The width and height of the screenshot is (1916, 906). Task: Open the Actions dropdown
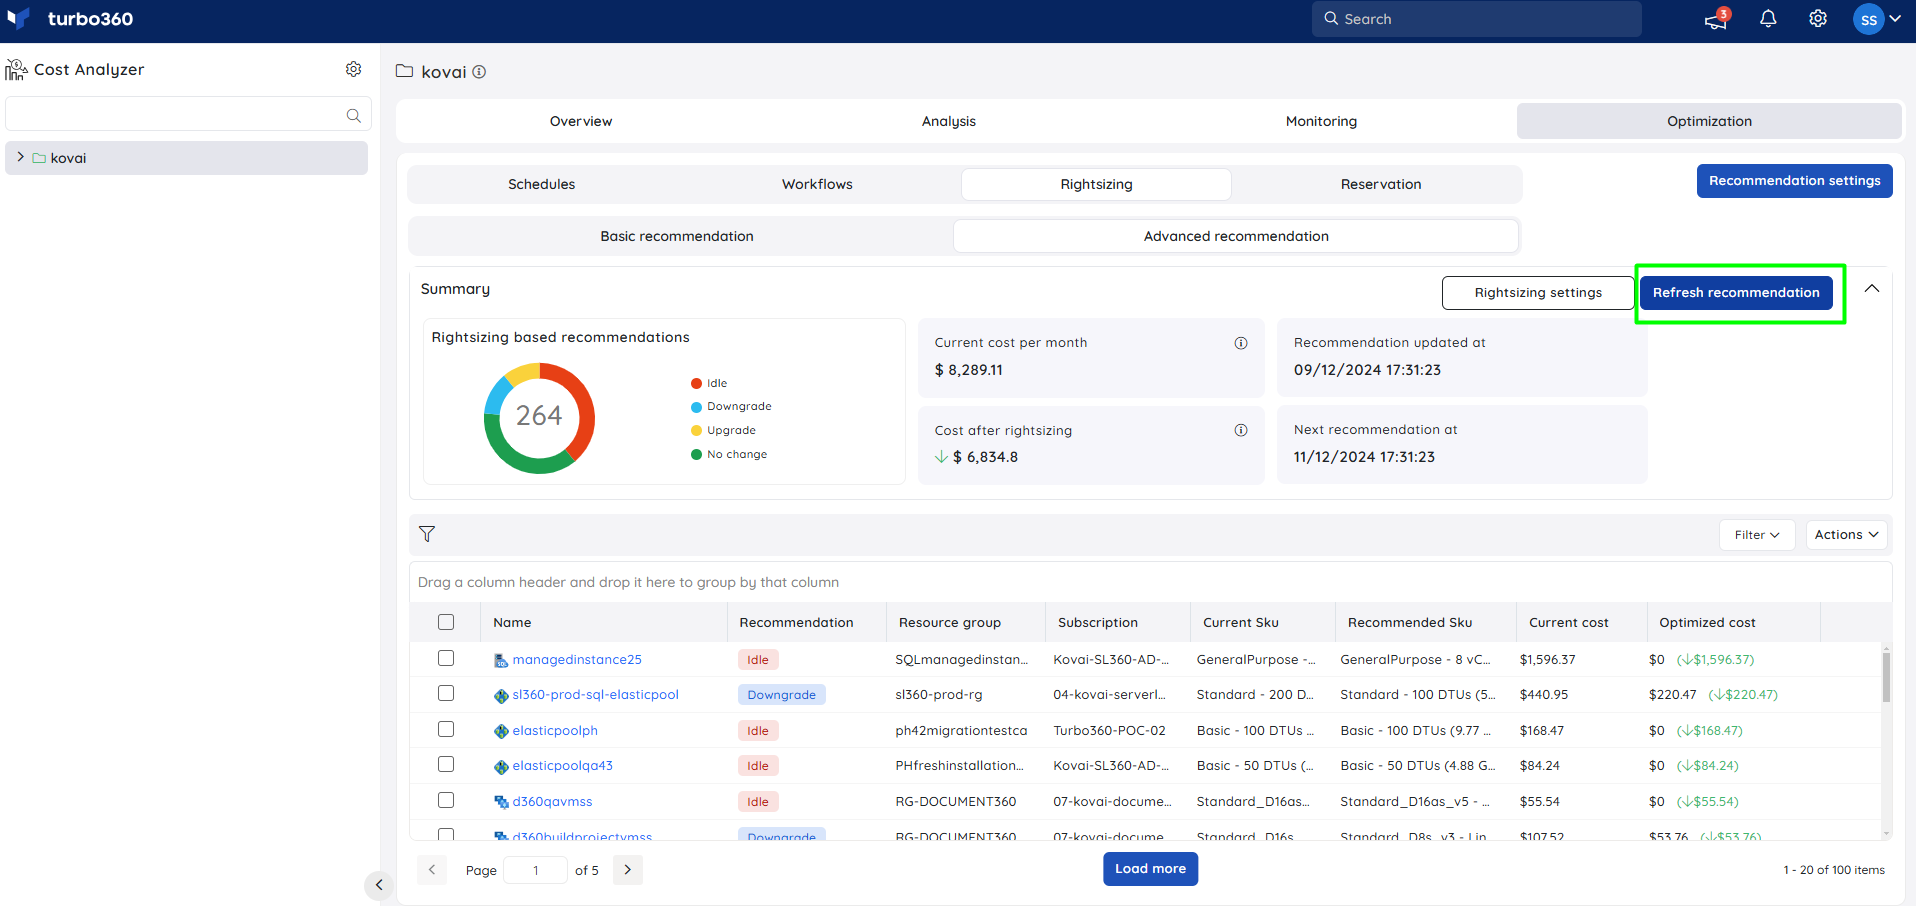(x=1846, y=535)
